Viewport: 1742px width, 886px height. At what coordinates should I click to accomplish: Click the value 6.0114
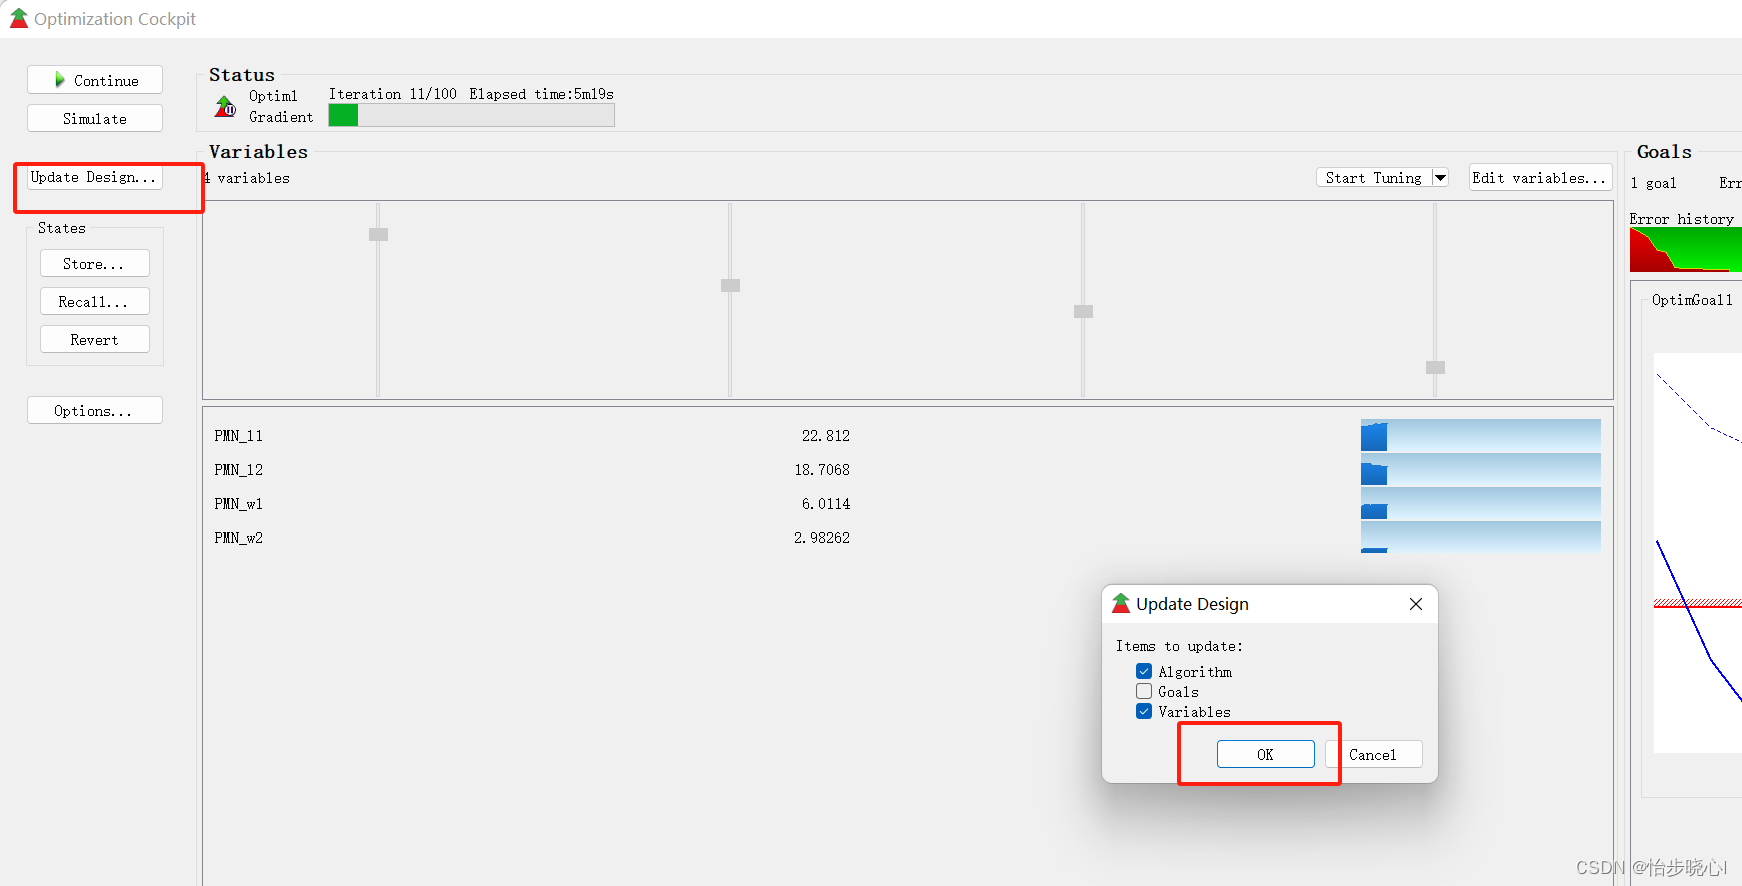(825, 504)
